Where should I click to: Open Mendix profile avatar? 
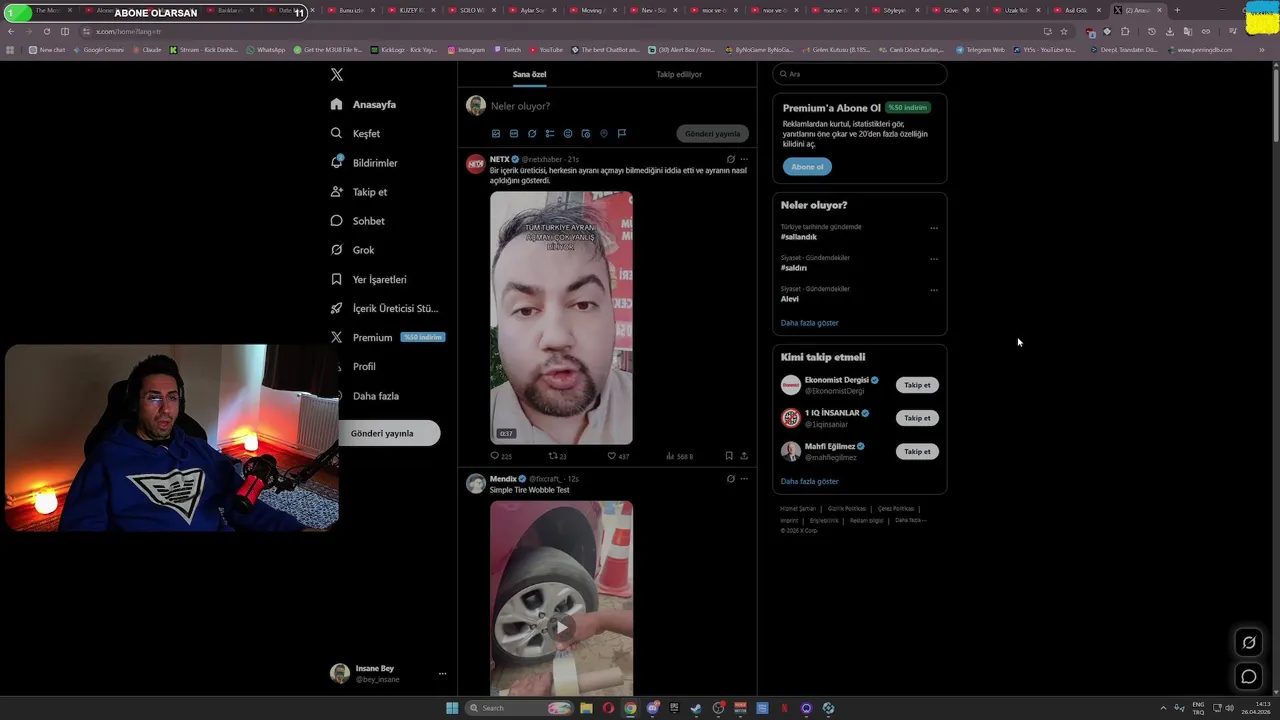(476, 484)
